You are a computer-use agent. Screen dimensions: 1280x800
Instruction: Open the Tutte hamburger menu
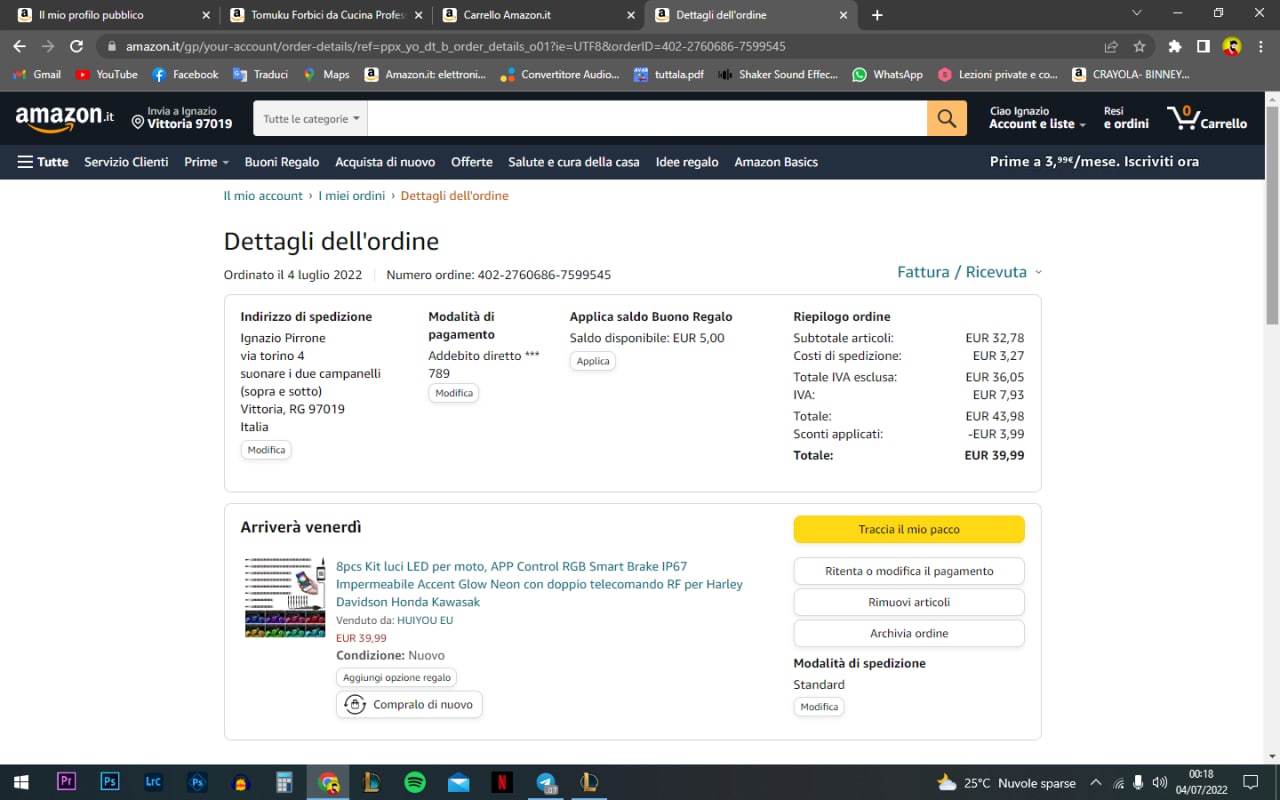[x=43, y=162]
